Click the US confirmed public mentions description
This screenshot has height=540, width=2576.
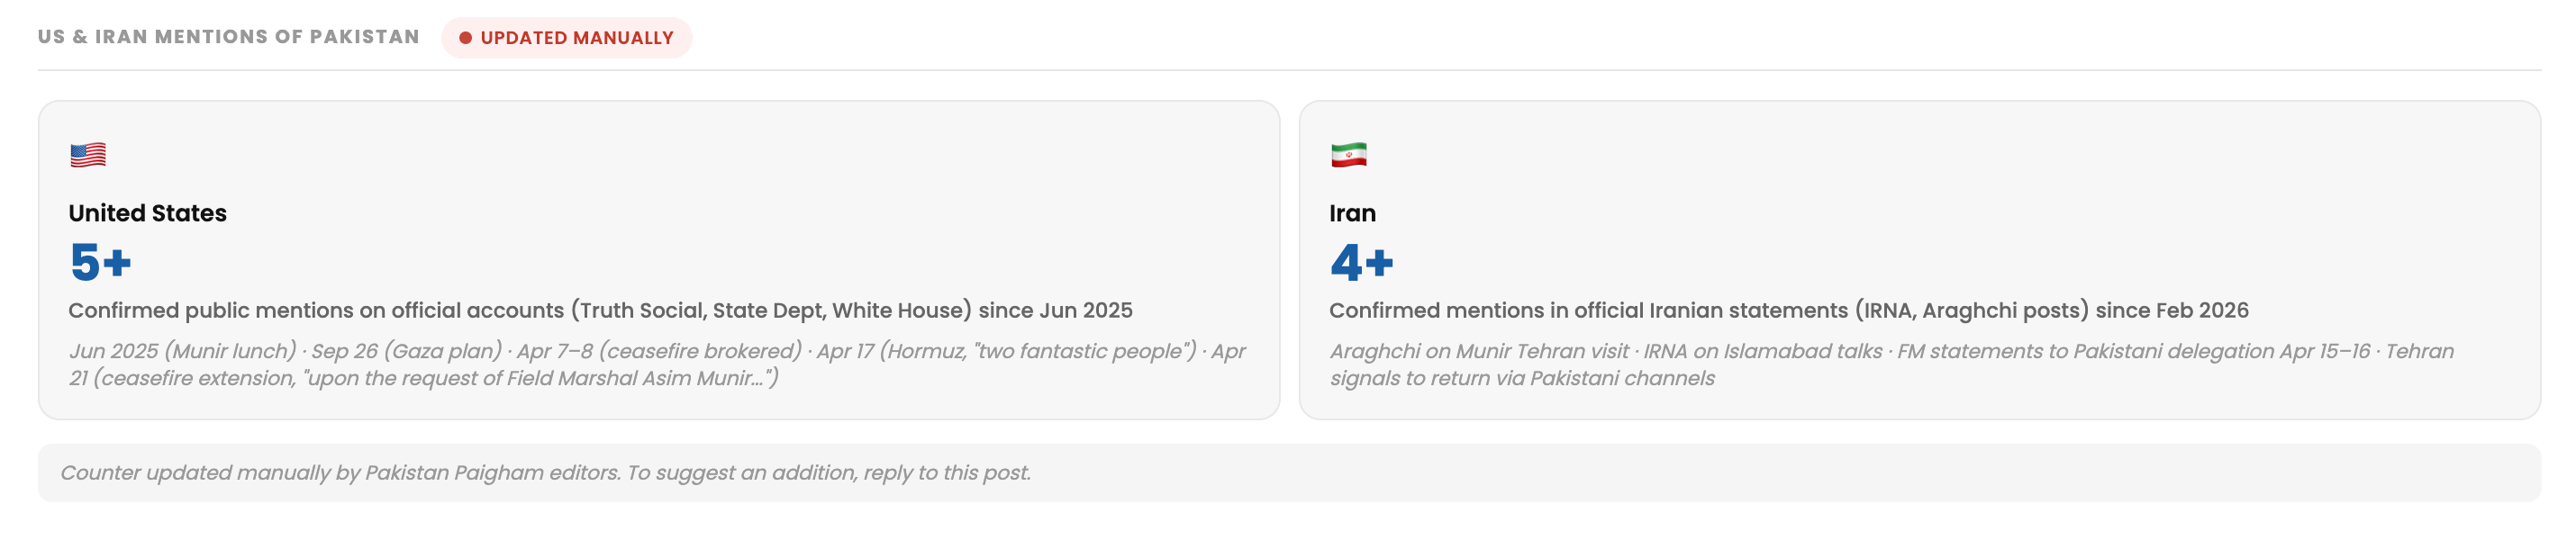point(600,311)
